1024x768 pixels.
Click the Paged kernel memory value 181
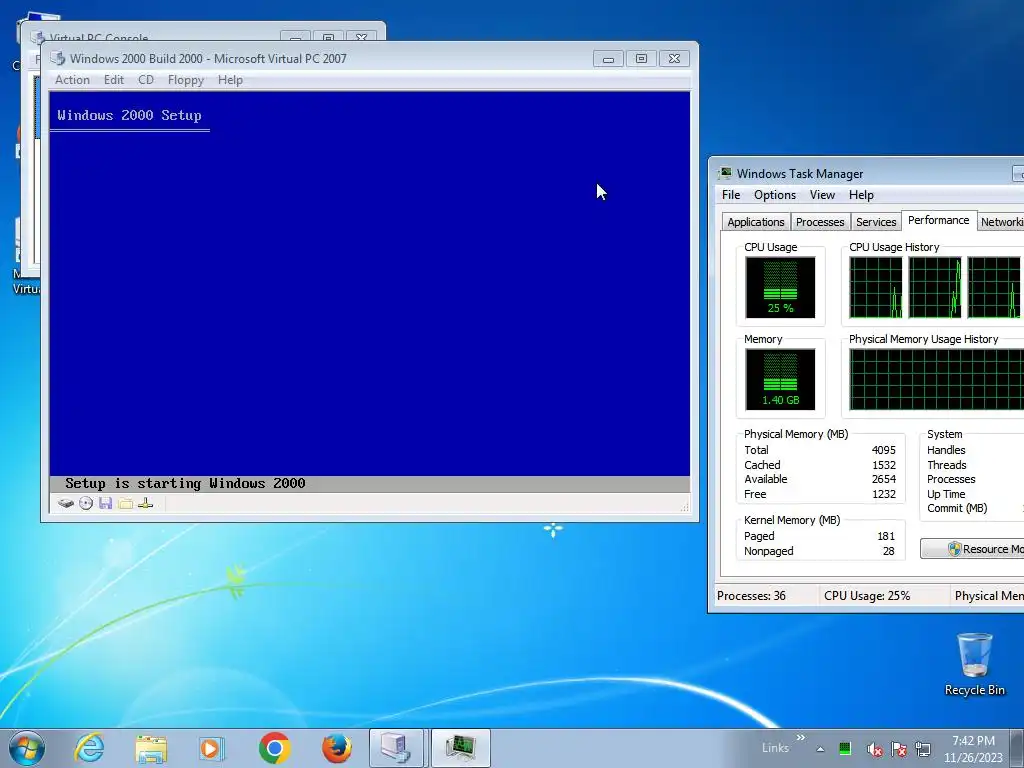(886, 536)
